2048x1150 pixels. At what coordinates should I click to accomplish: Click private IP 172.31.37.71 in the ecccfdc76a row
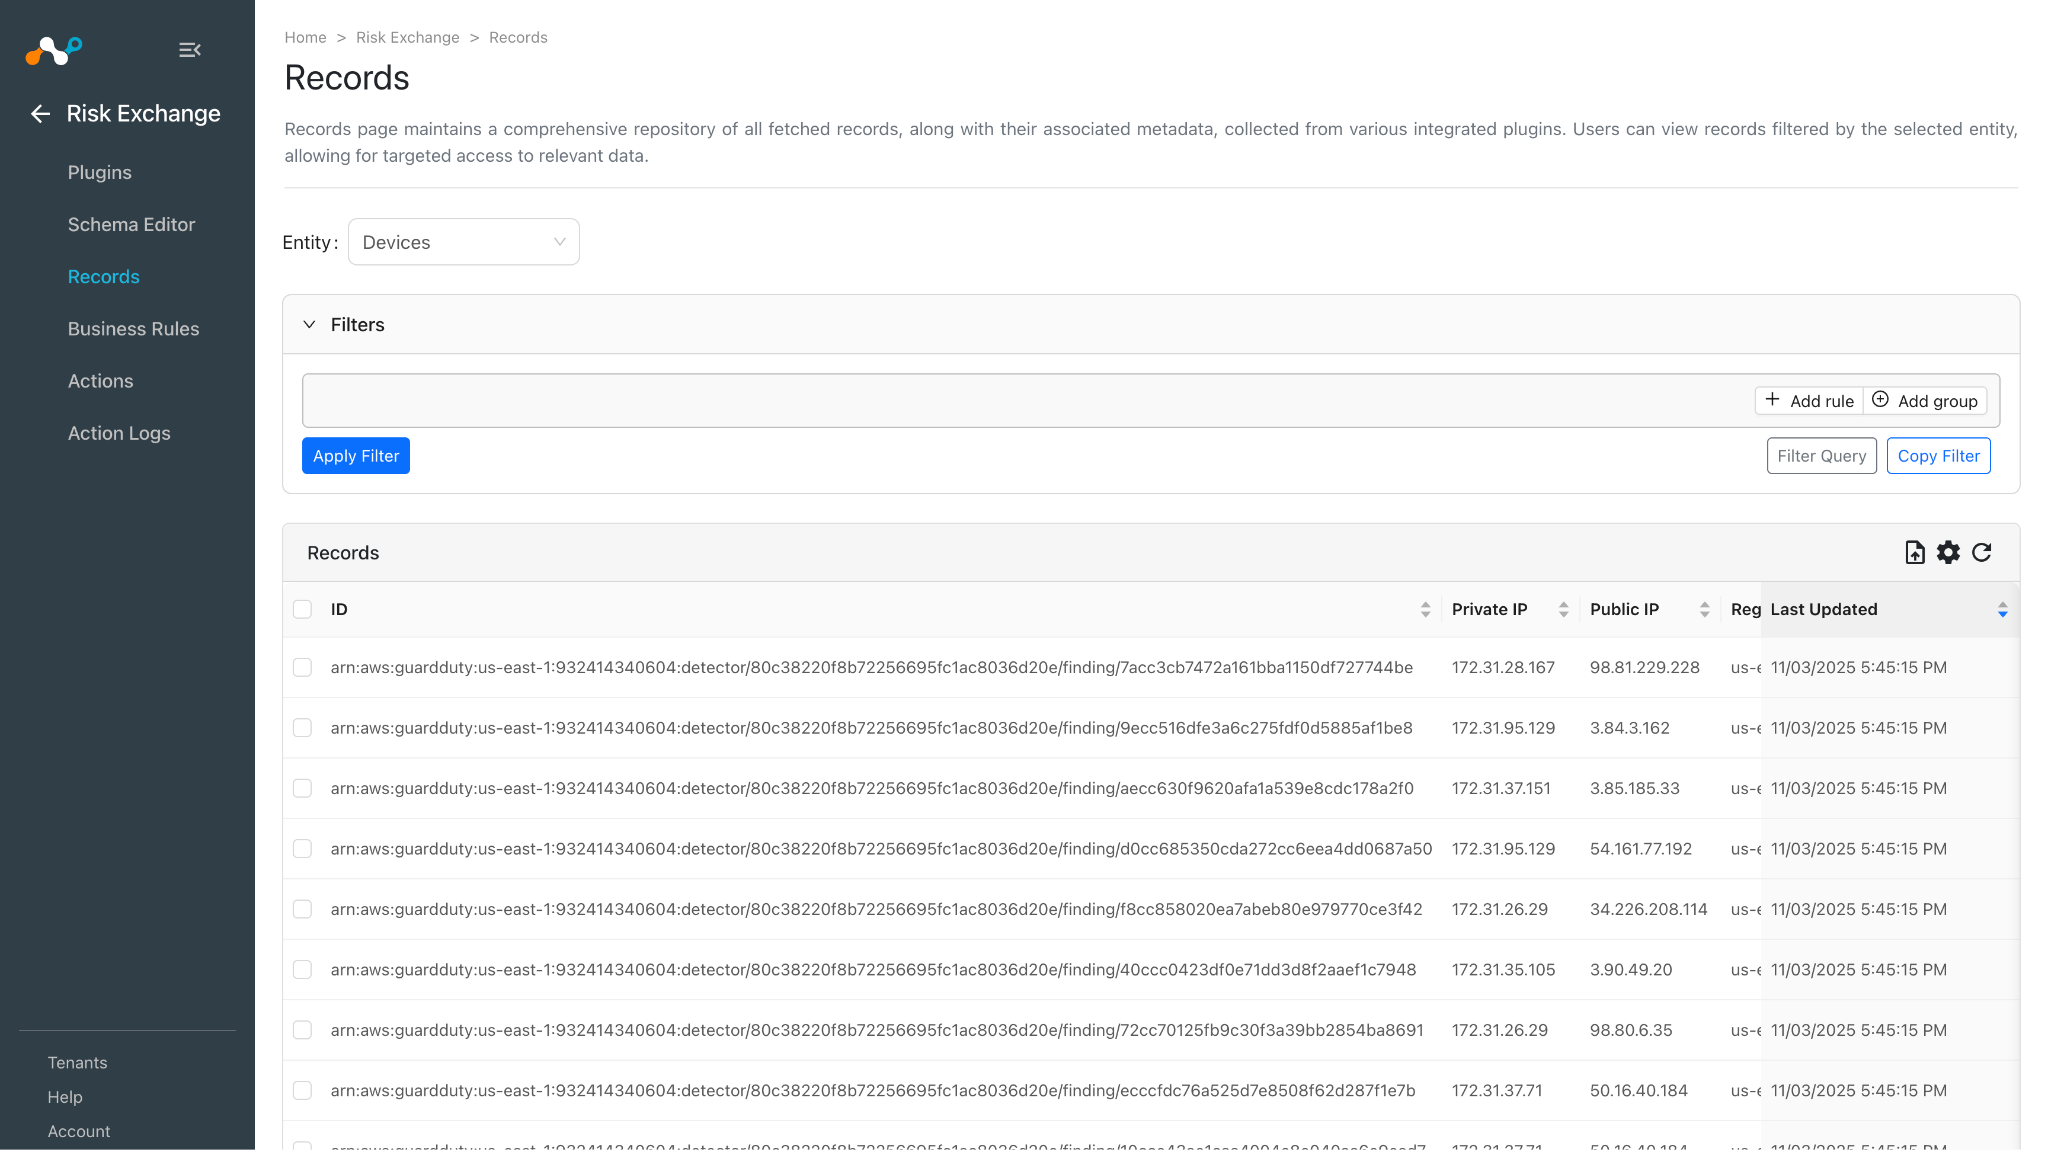click(x=1497, y=1091)
